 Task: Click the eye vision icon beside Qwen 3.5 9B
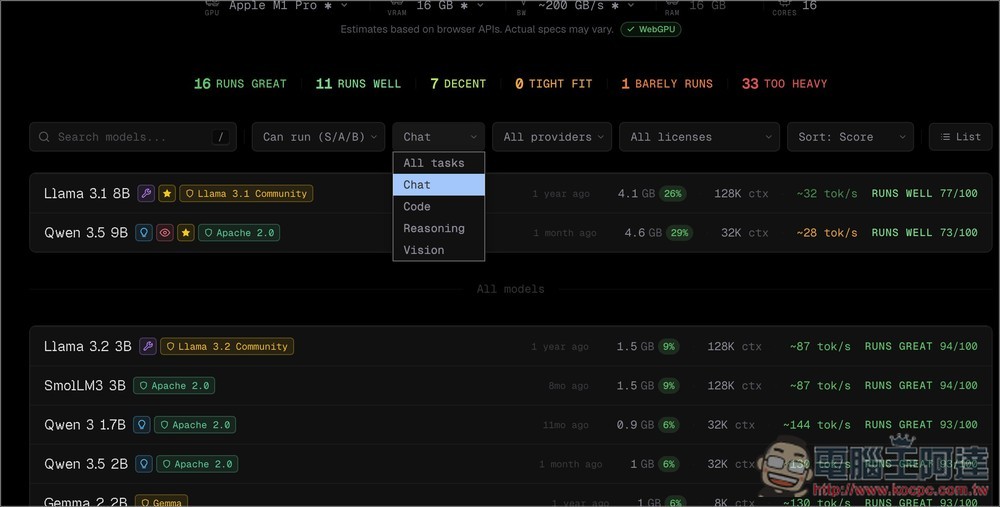[165, 233]
